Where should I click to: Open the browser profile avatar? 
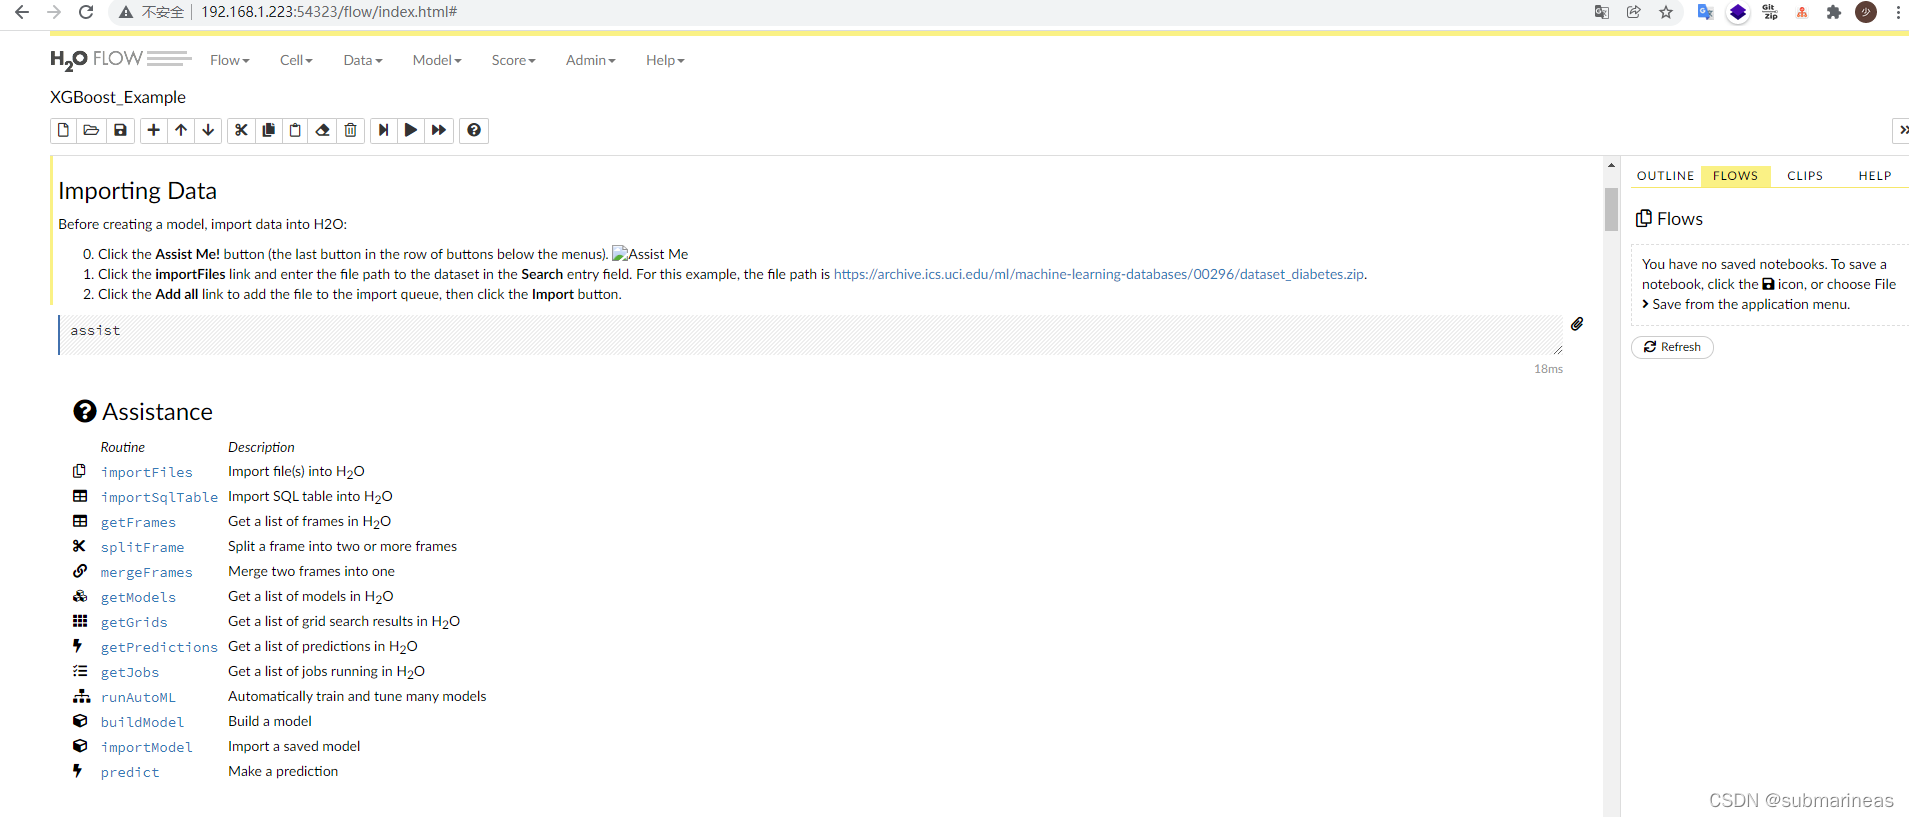tap(1866, 12)
